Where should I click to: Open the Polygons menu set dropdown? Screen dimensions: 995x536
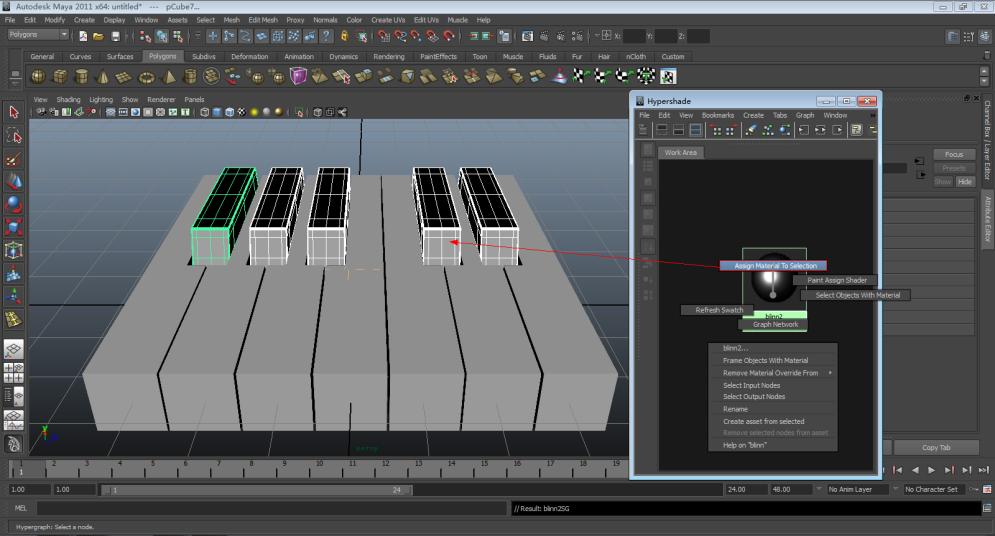[38, 35]
